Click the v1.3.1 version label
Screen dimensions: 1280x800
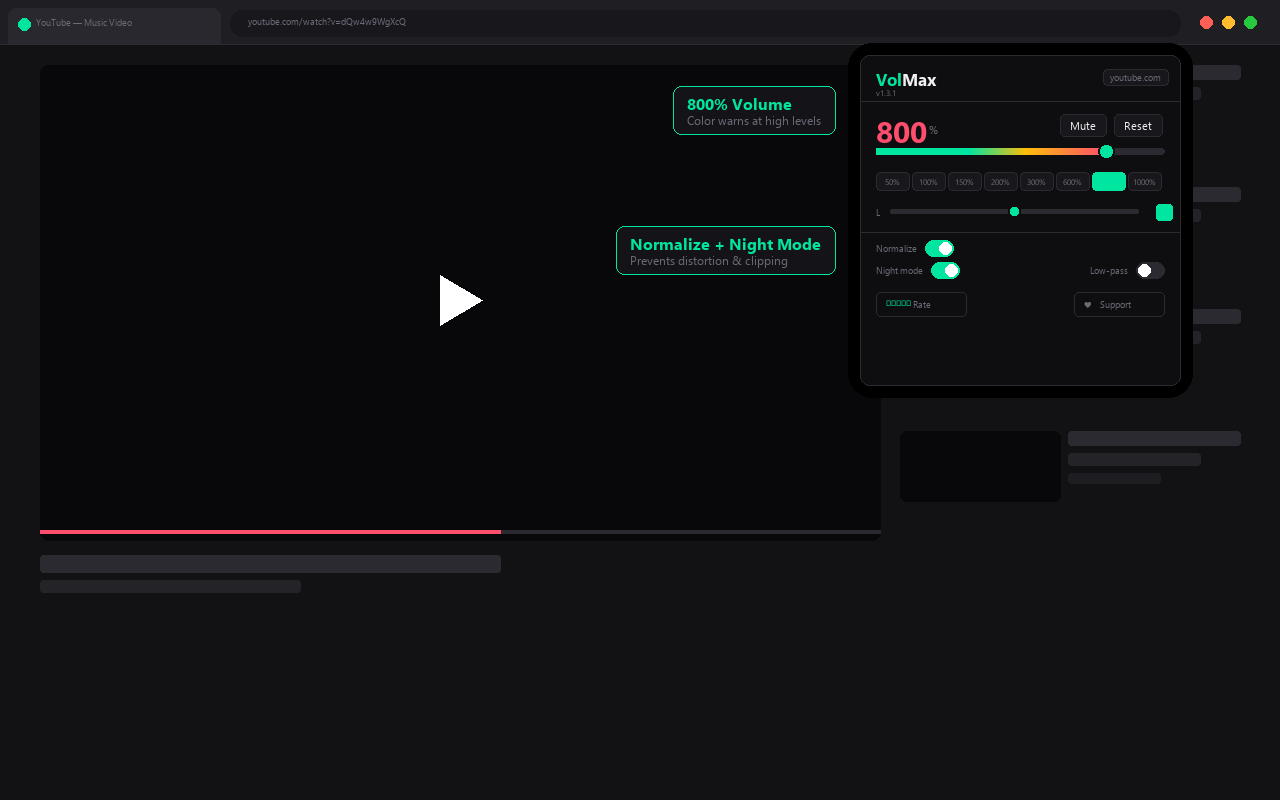click(886, 94)
